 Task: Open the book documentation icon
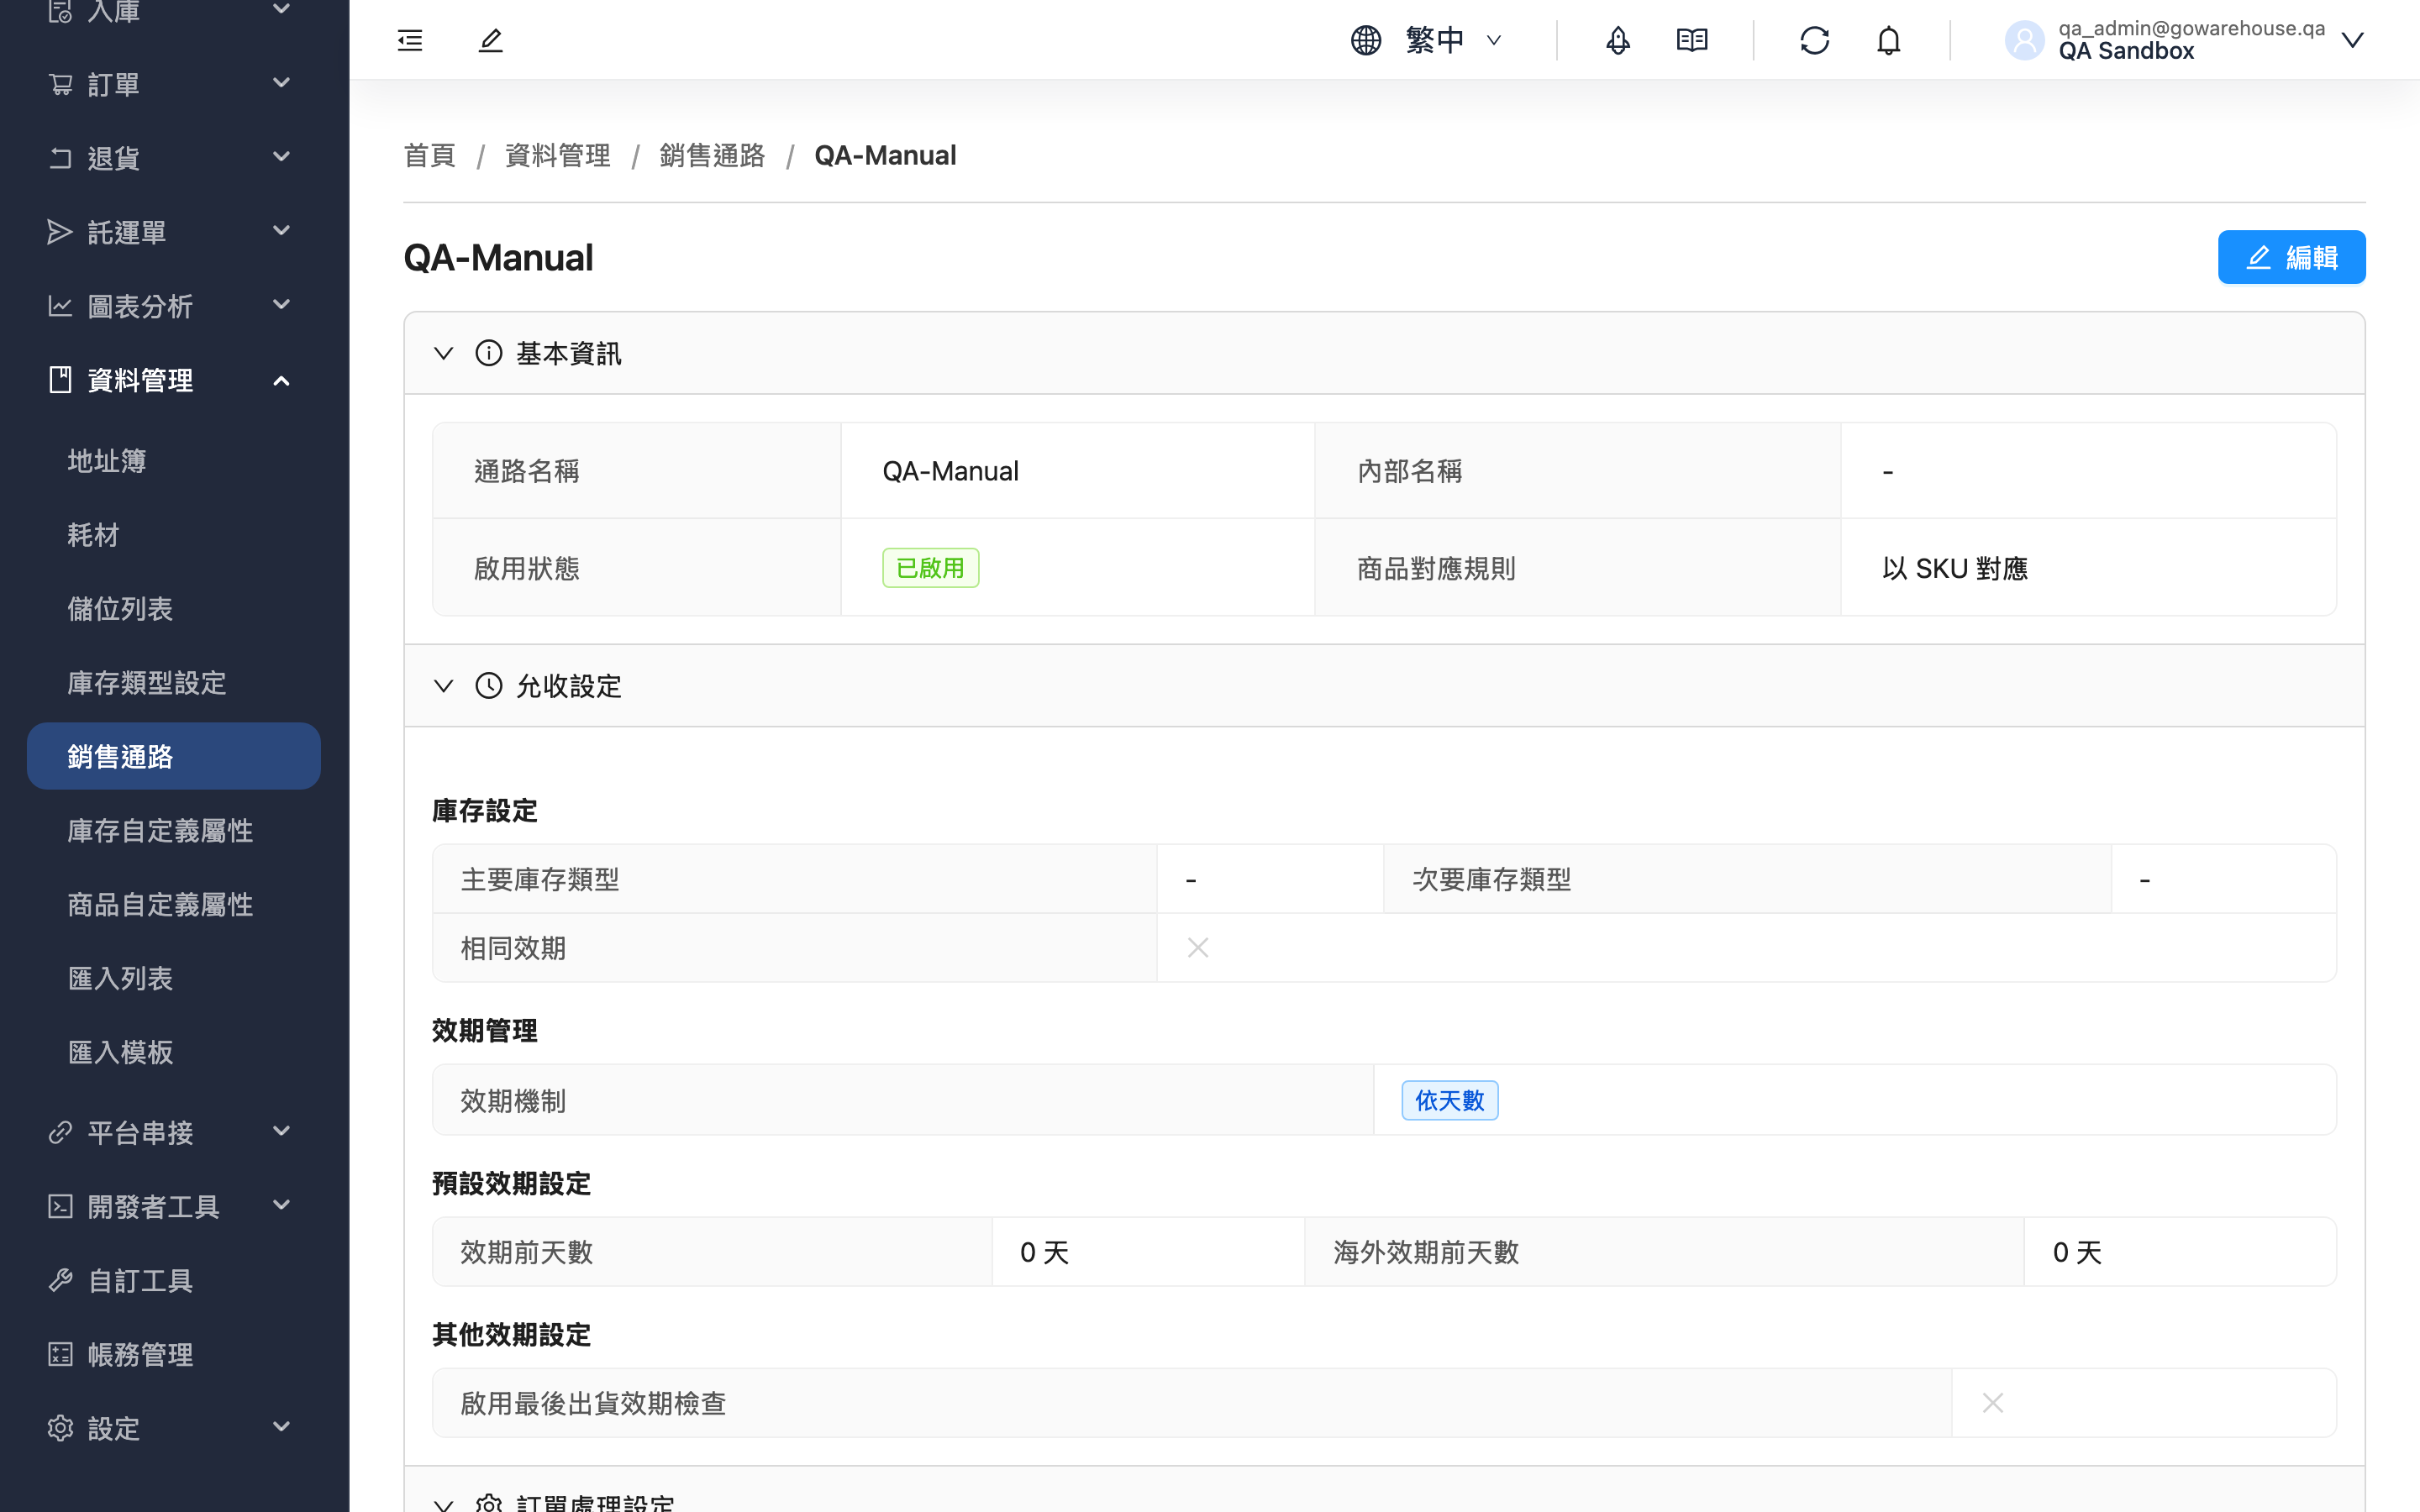pyautogui.click(x=1692, y=40)
